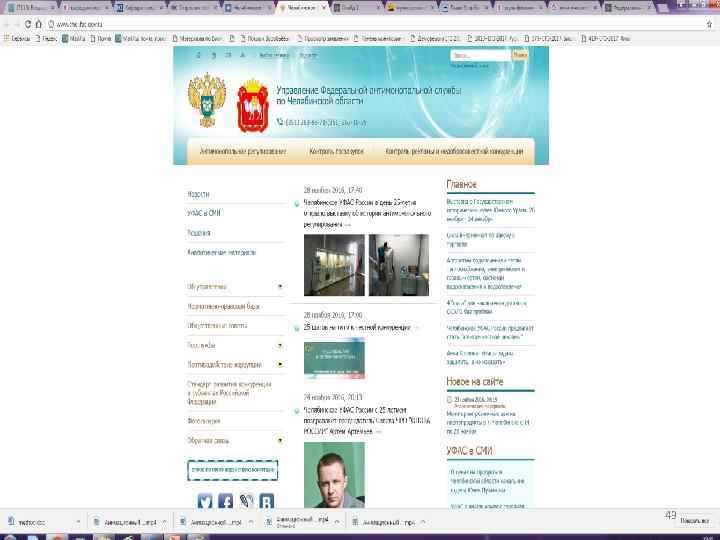Image resolution: width=720 pixels, height=540 pixels.
Task: Click the phone icon below site title
Action: click(280, 122)
